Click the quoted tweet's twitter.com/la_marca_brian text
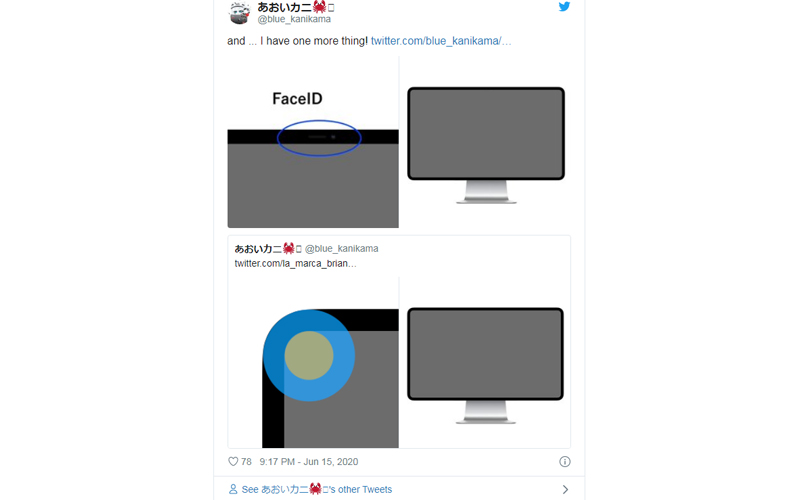 click(x=296, y=264)
